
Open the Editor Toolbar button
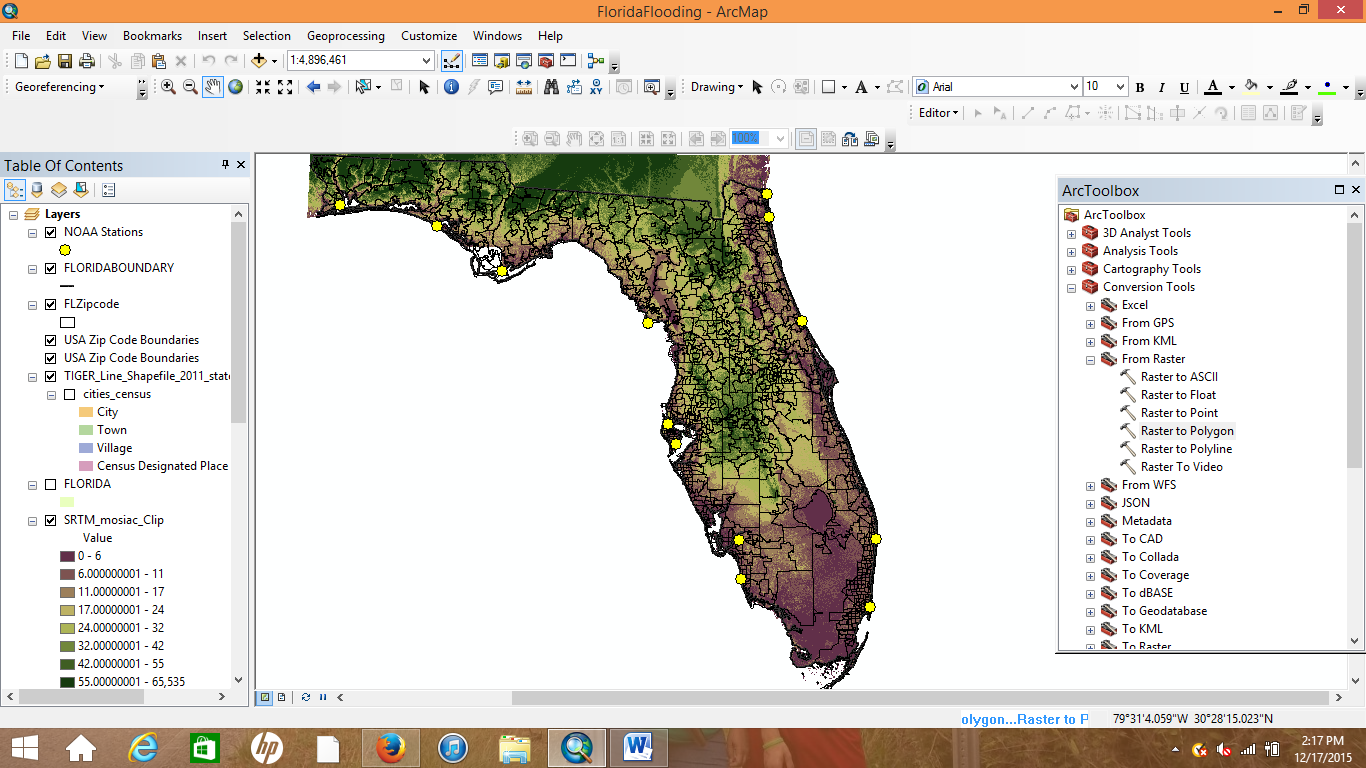pos(451,61)
